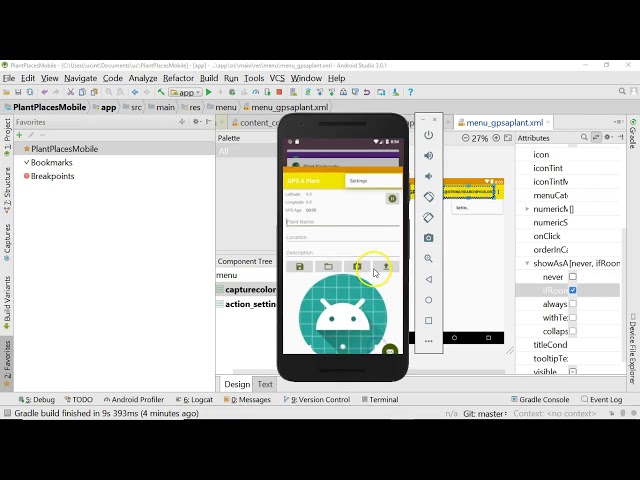Image resolution: width=640 pixels, height=480 pixels.
Task: Click the add favorites plus icon
Action: click(19, 135)
